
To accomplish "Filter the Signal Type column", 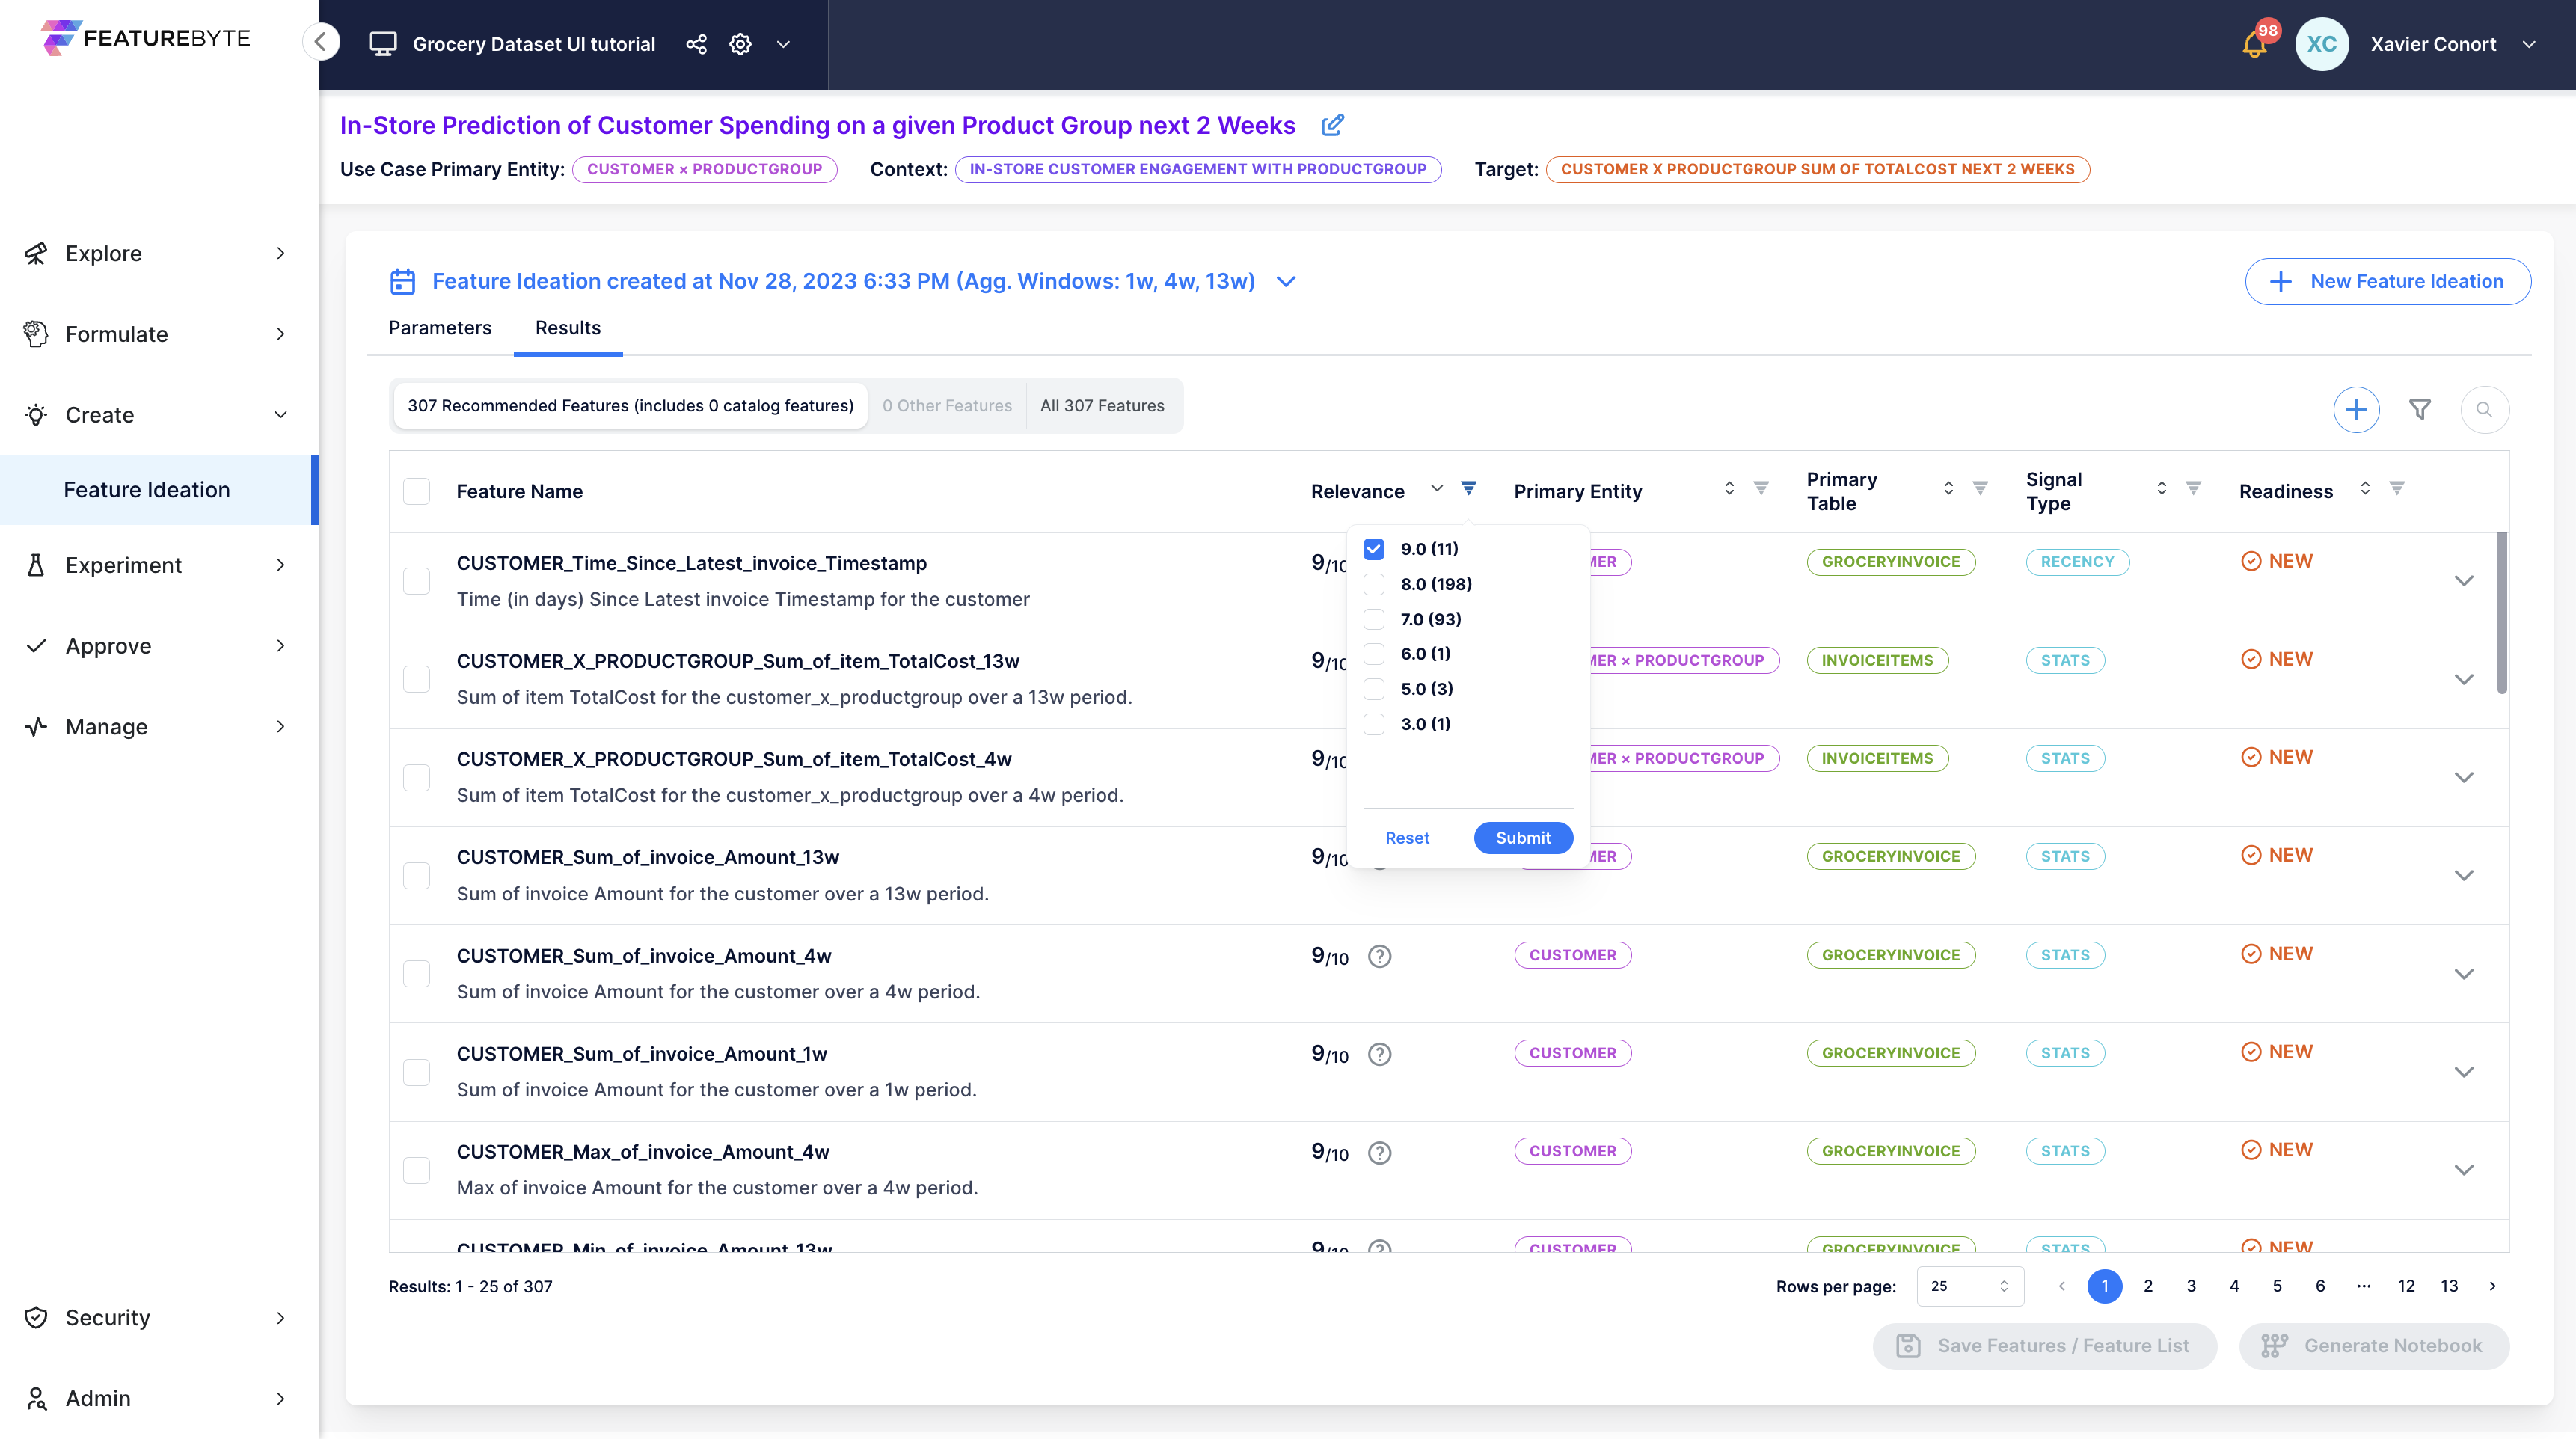I will point(2193,488).
